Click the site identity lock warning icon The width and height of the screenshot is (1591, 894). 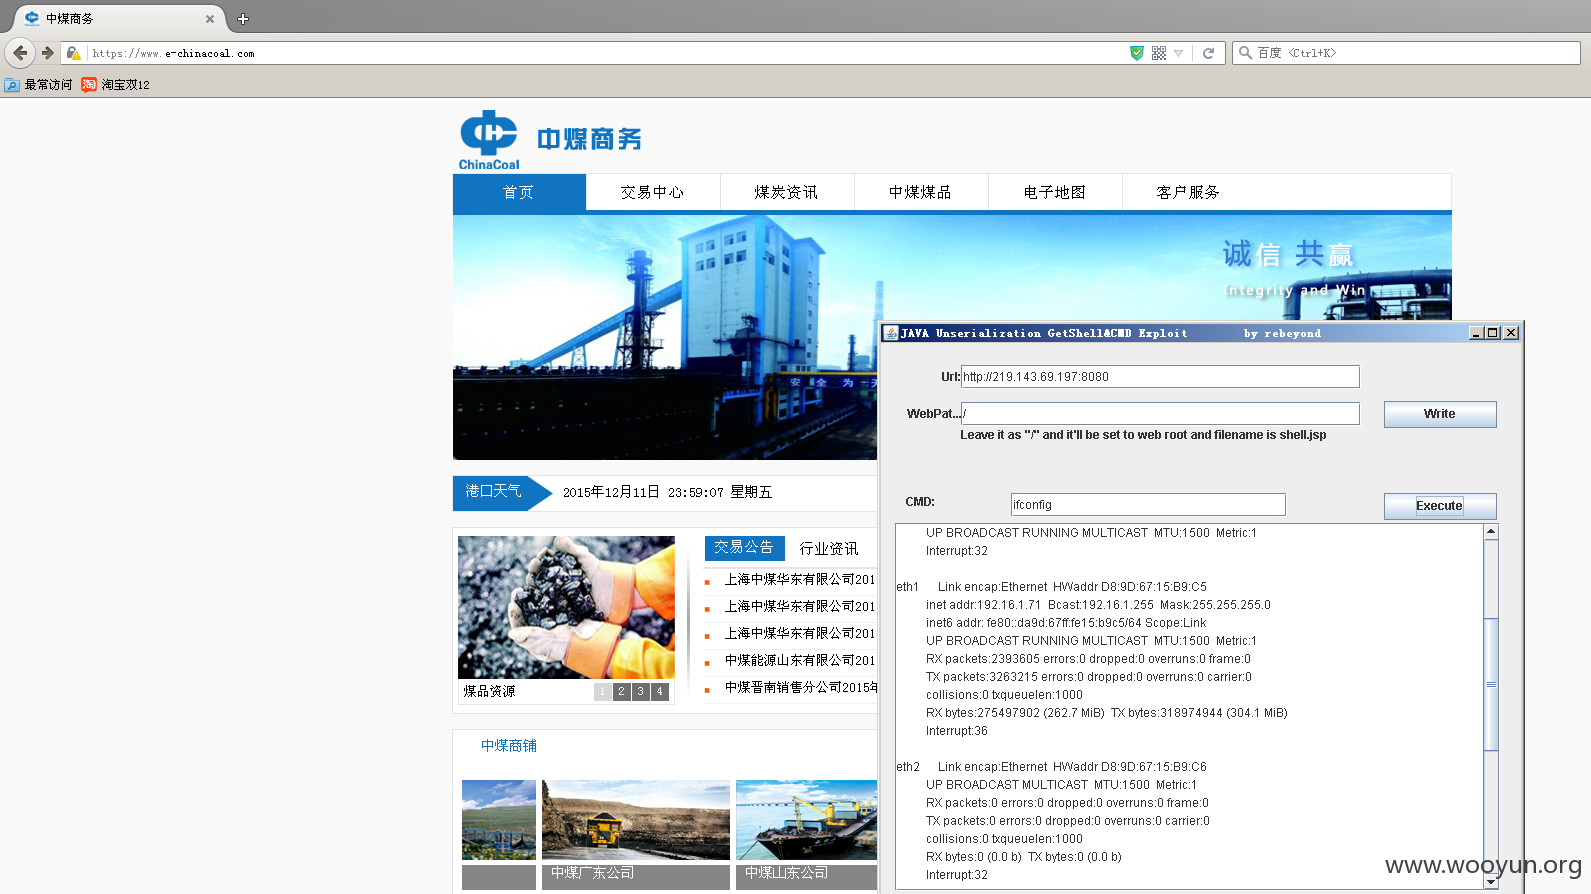coord(73,53)
